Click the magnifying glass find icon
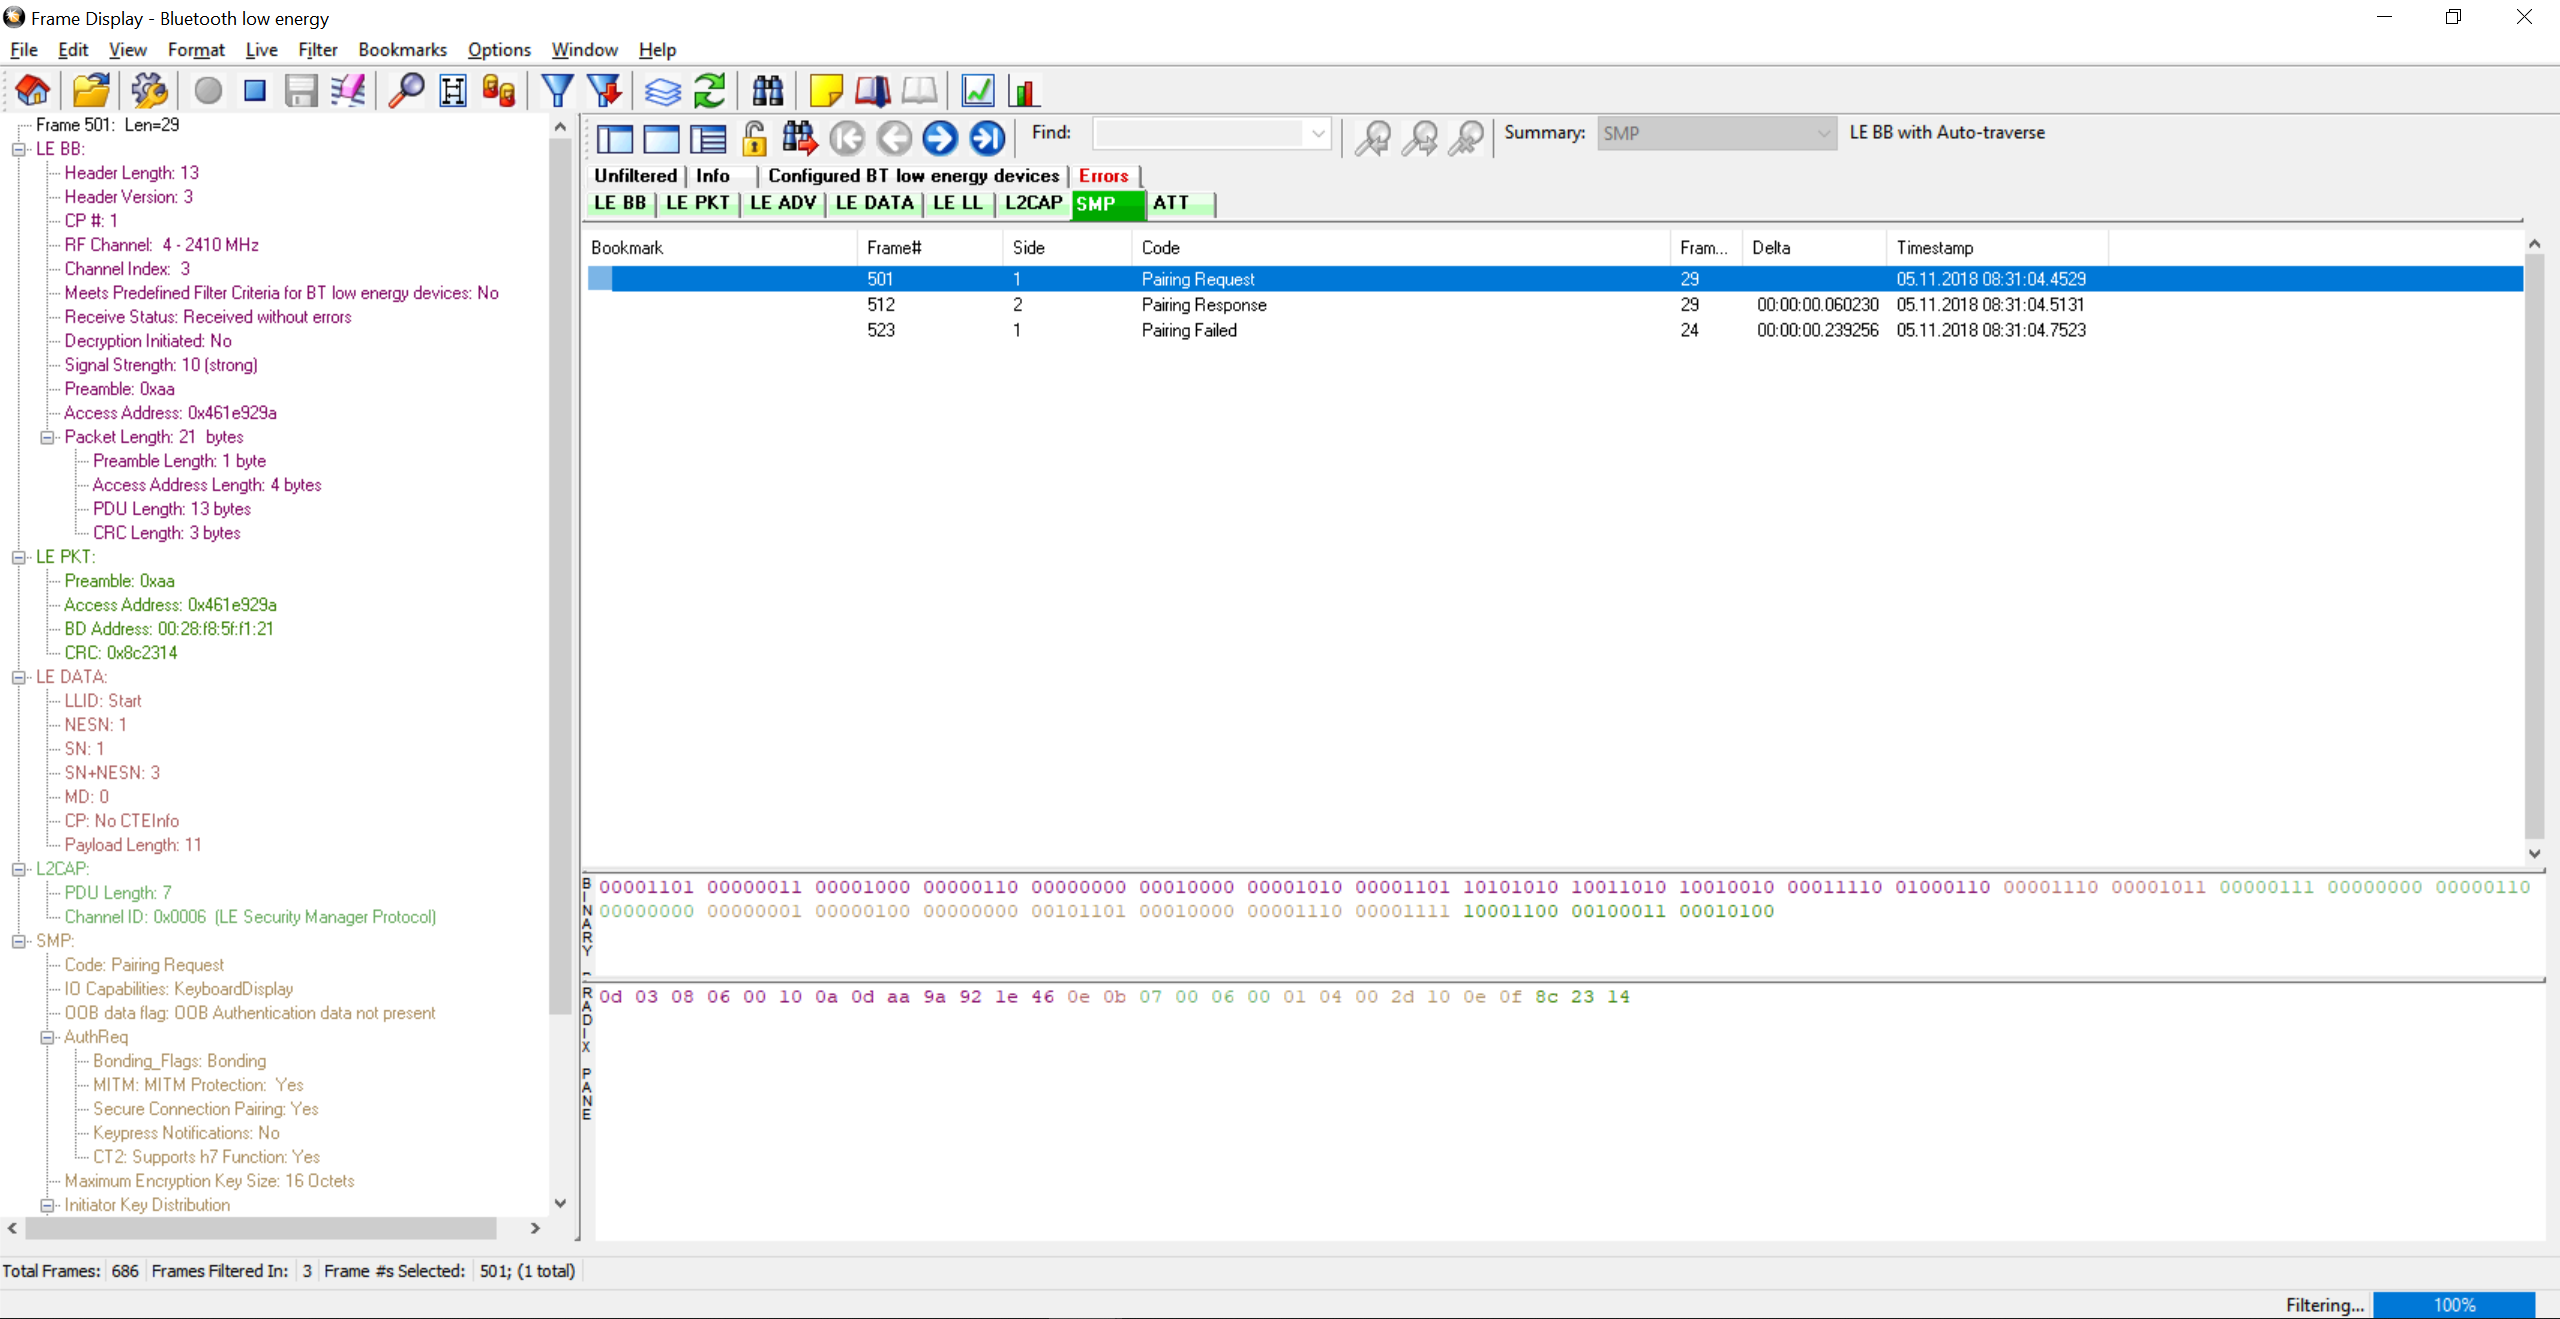Screen dimensions: 2560x1319 (x=406, y=91)
